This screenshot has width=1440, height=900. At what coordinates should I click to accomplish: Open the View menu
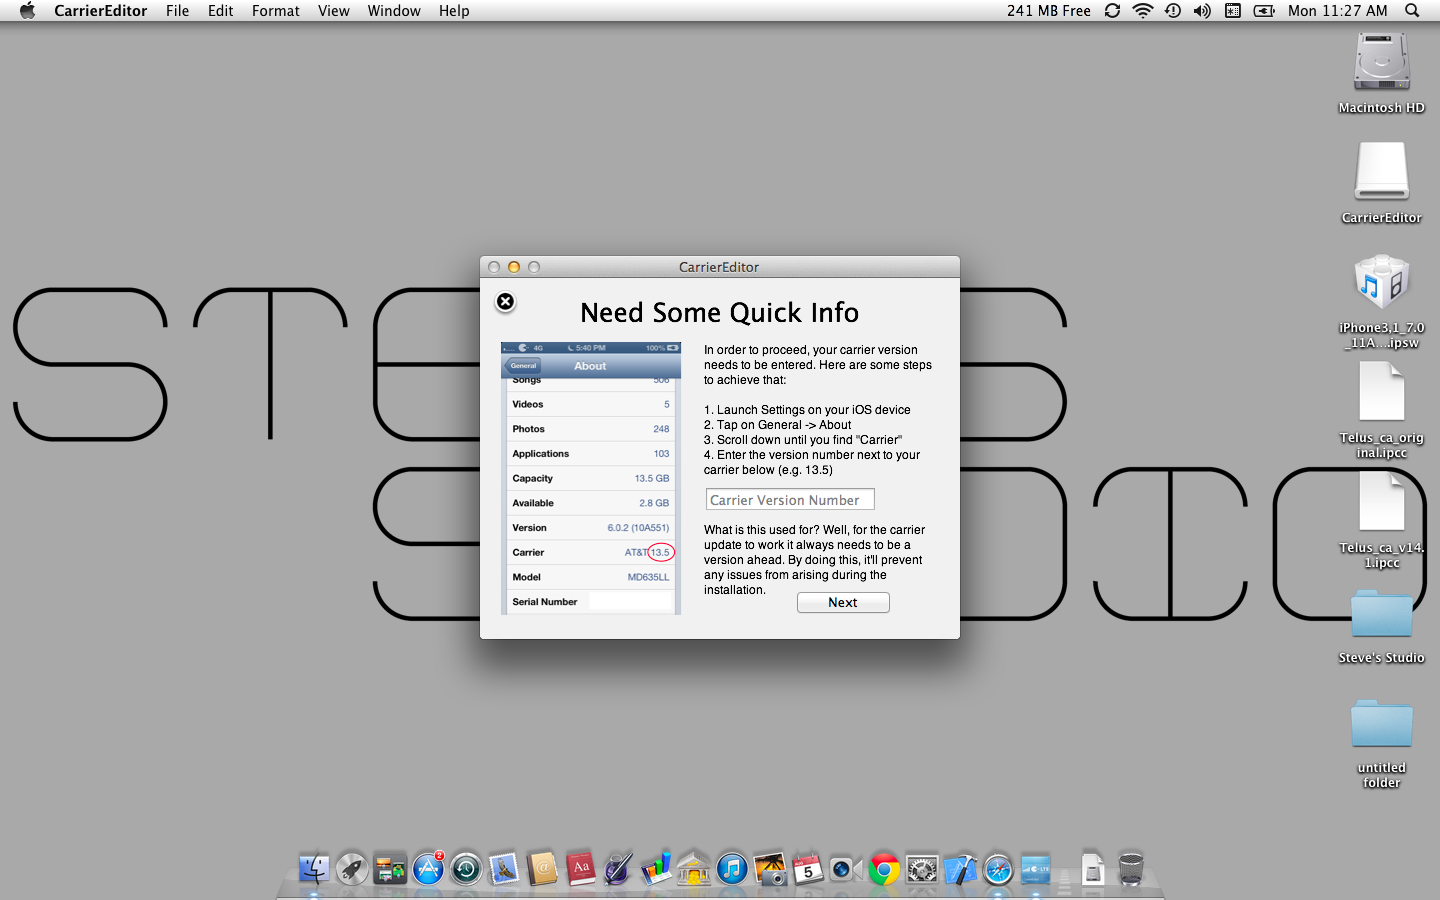point(334,11)
